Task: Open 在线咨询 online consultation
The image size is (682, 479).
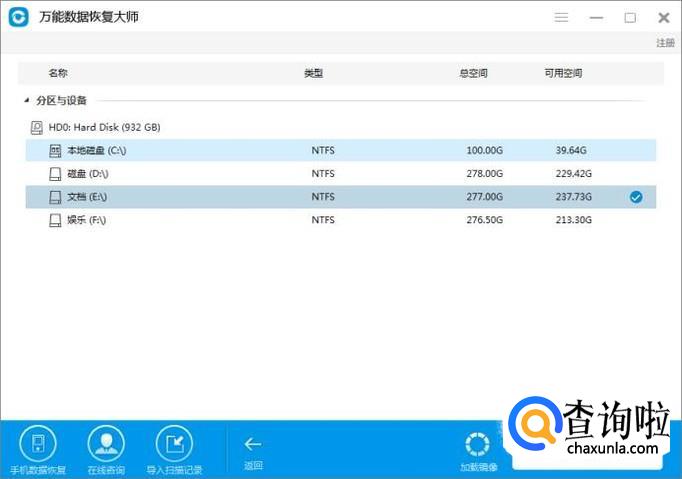Action: (x=106, y=451)
